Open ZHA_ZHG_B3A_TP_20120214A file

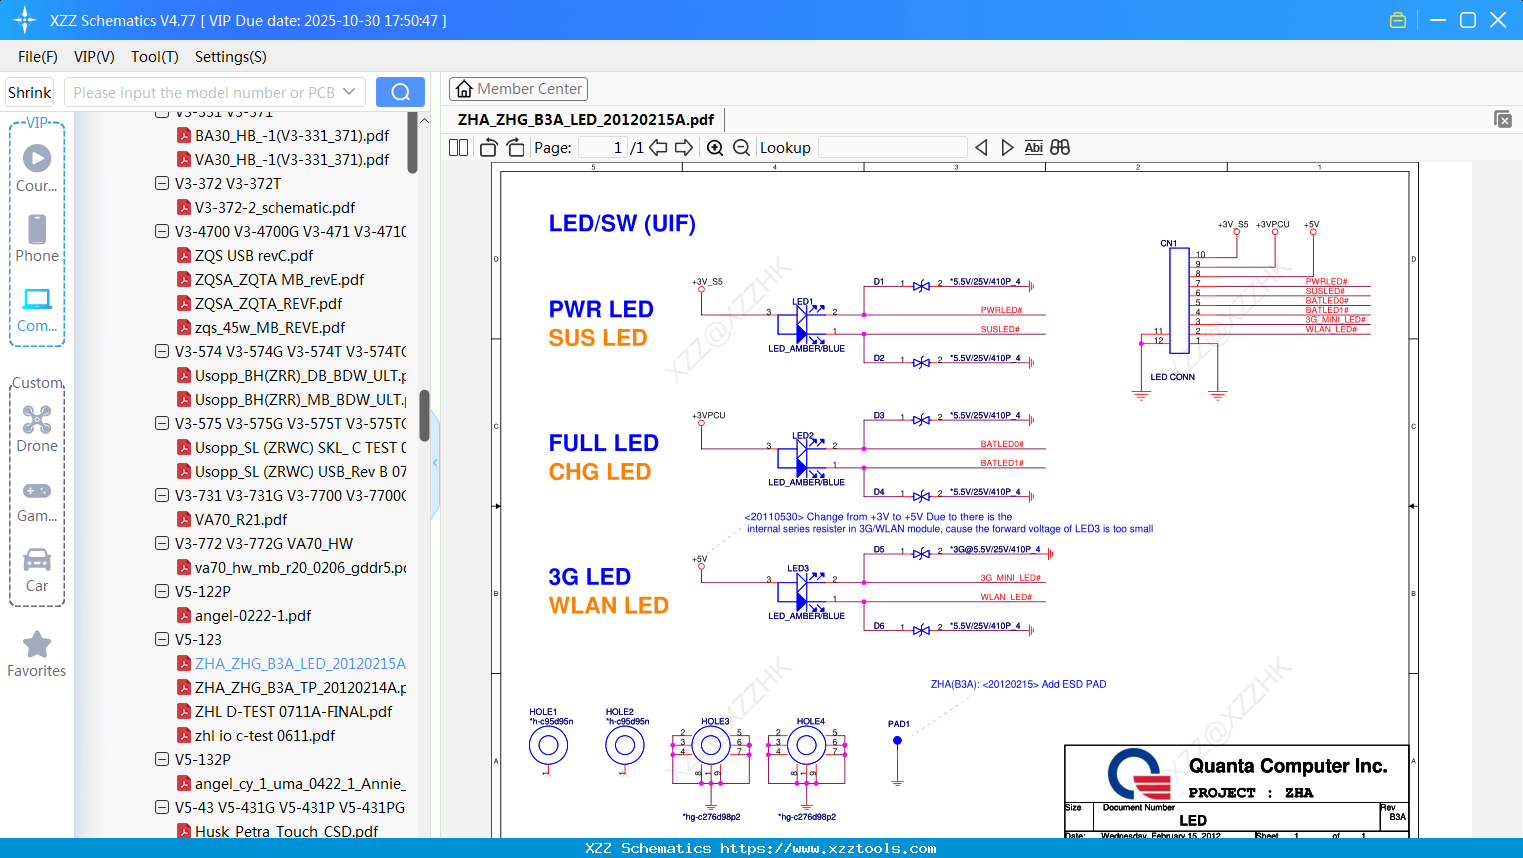coord(300,687)
